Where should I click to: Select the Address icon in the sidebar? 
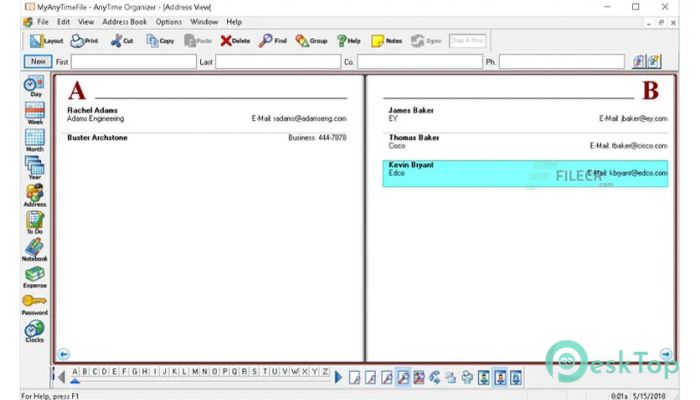35,195
